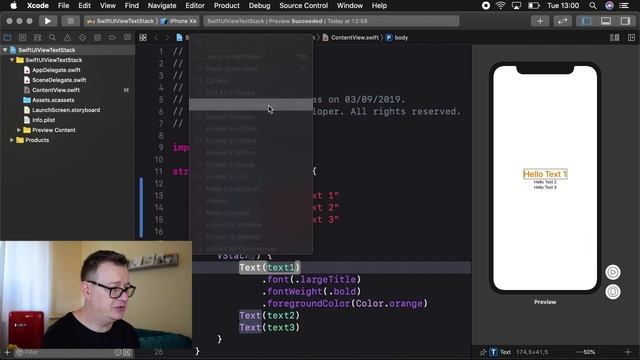Zoom out the preview canvas
This screenshot has width=640, height=360.
pos(578,352)
